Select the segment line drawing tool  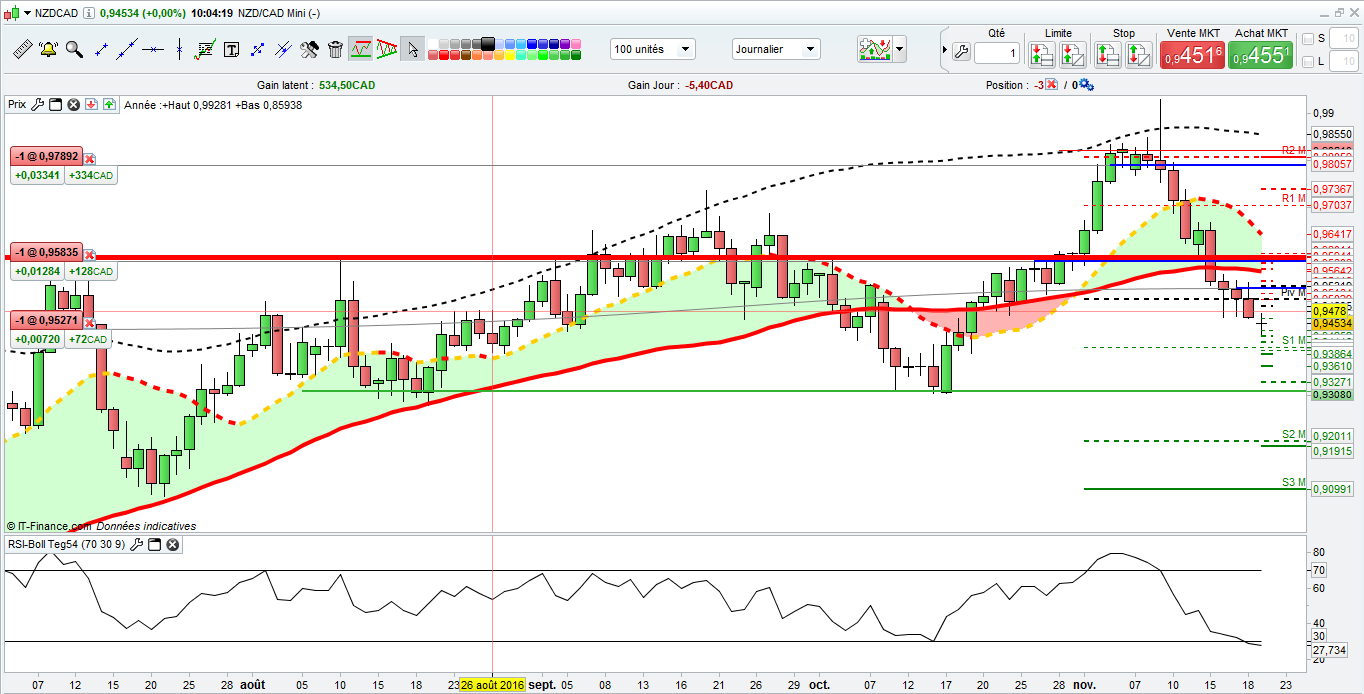click(101, 49)
